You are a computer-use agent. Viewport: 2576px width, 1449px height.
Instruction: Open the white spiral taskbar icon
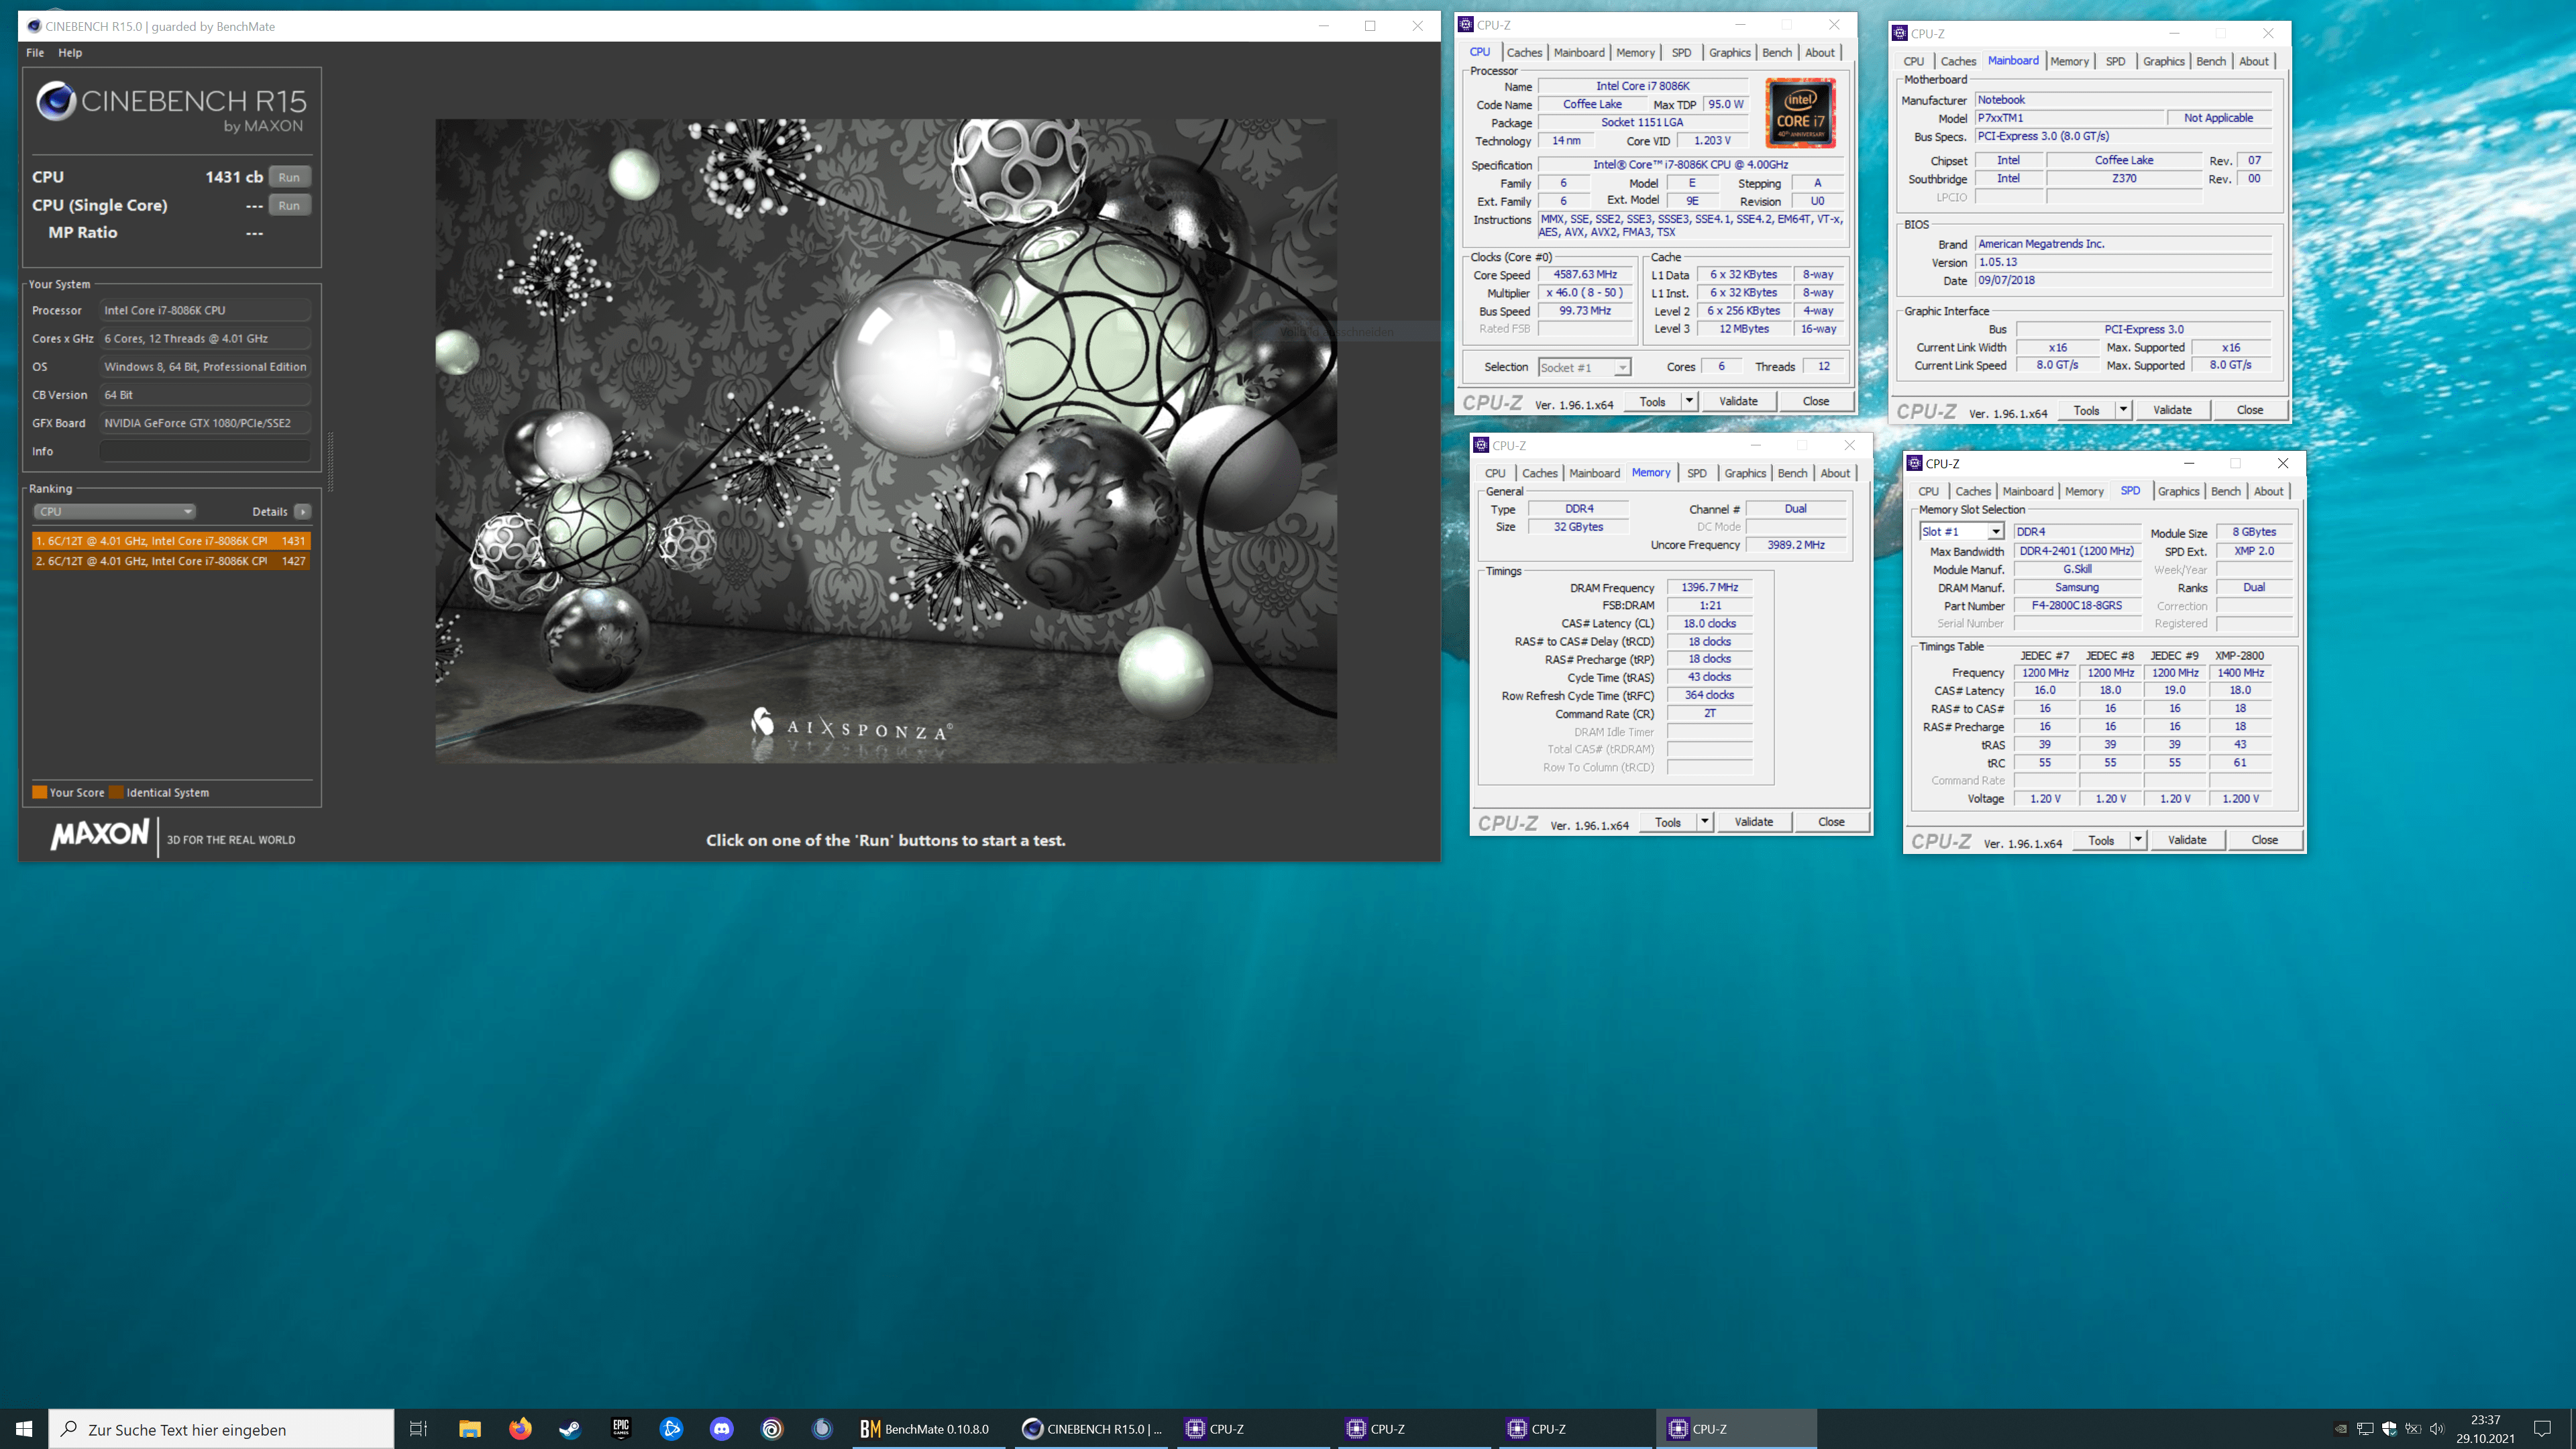click(771, 1429)
